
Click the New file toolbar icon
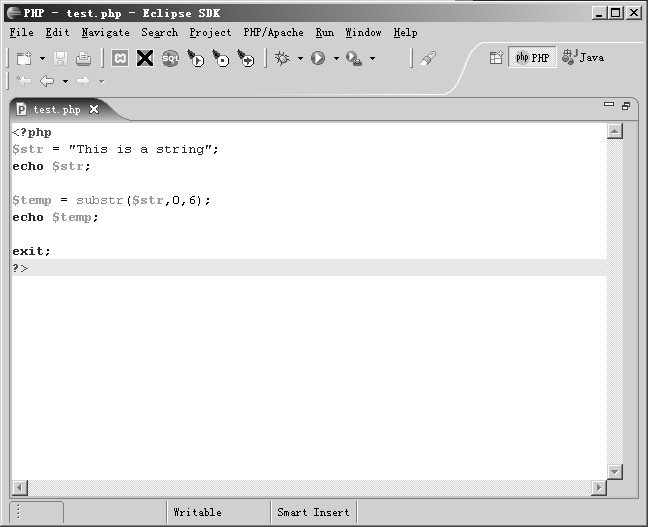(24, 58)
